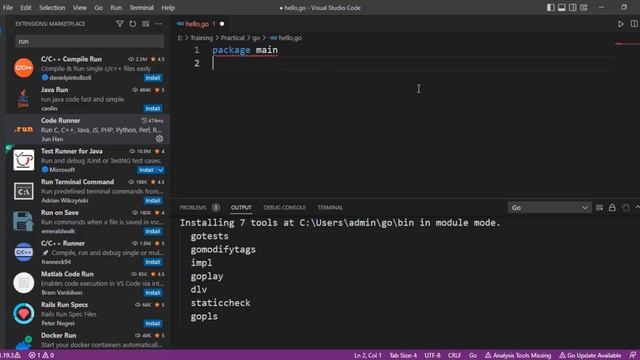Run the Go file with play icon
Image resolution: width=640 pixels, height=360 pixels.
(620, 24)
